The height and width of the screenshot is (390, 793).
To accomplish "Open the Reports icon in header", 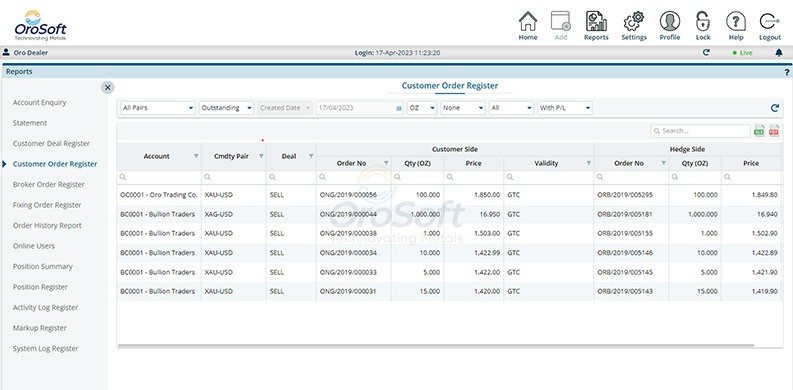I will click(x=596, y=21).
